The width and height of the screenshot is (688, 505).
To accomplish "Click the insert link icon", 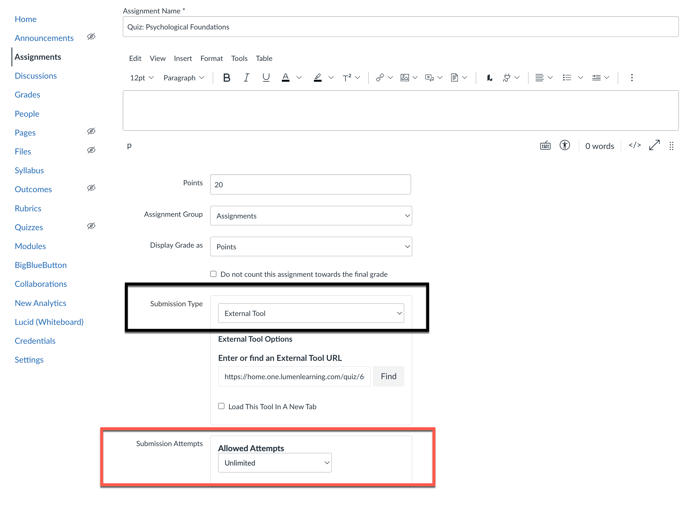I will coord(380,78).
